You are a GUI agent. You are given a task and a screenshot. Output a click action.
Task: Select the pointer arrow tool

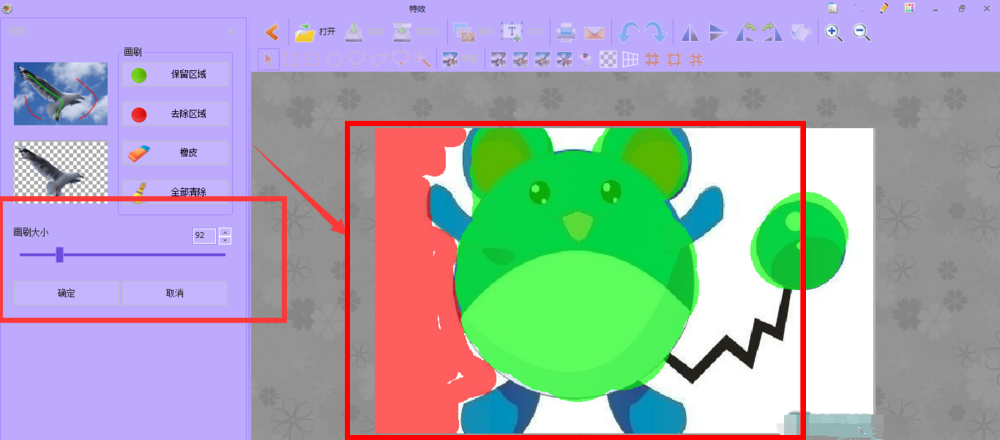click(x=268, y=59)
